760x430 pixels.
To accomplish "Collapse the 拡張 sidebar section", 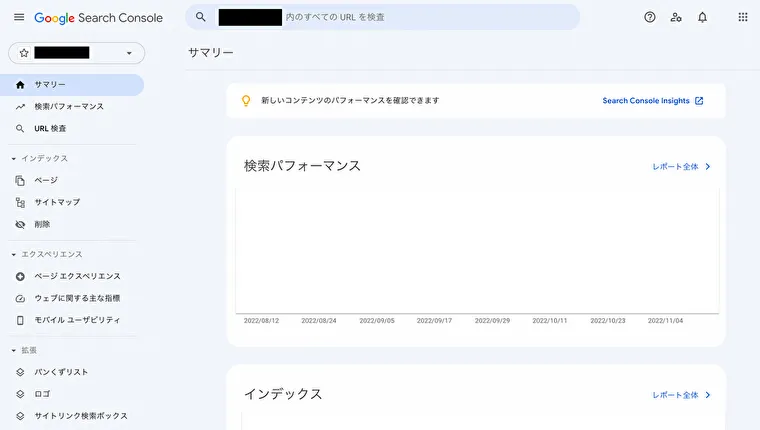I will click(14, 350).
